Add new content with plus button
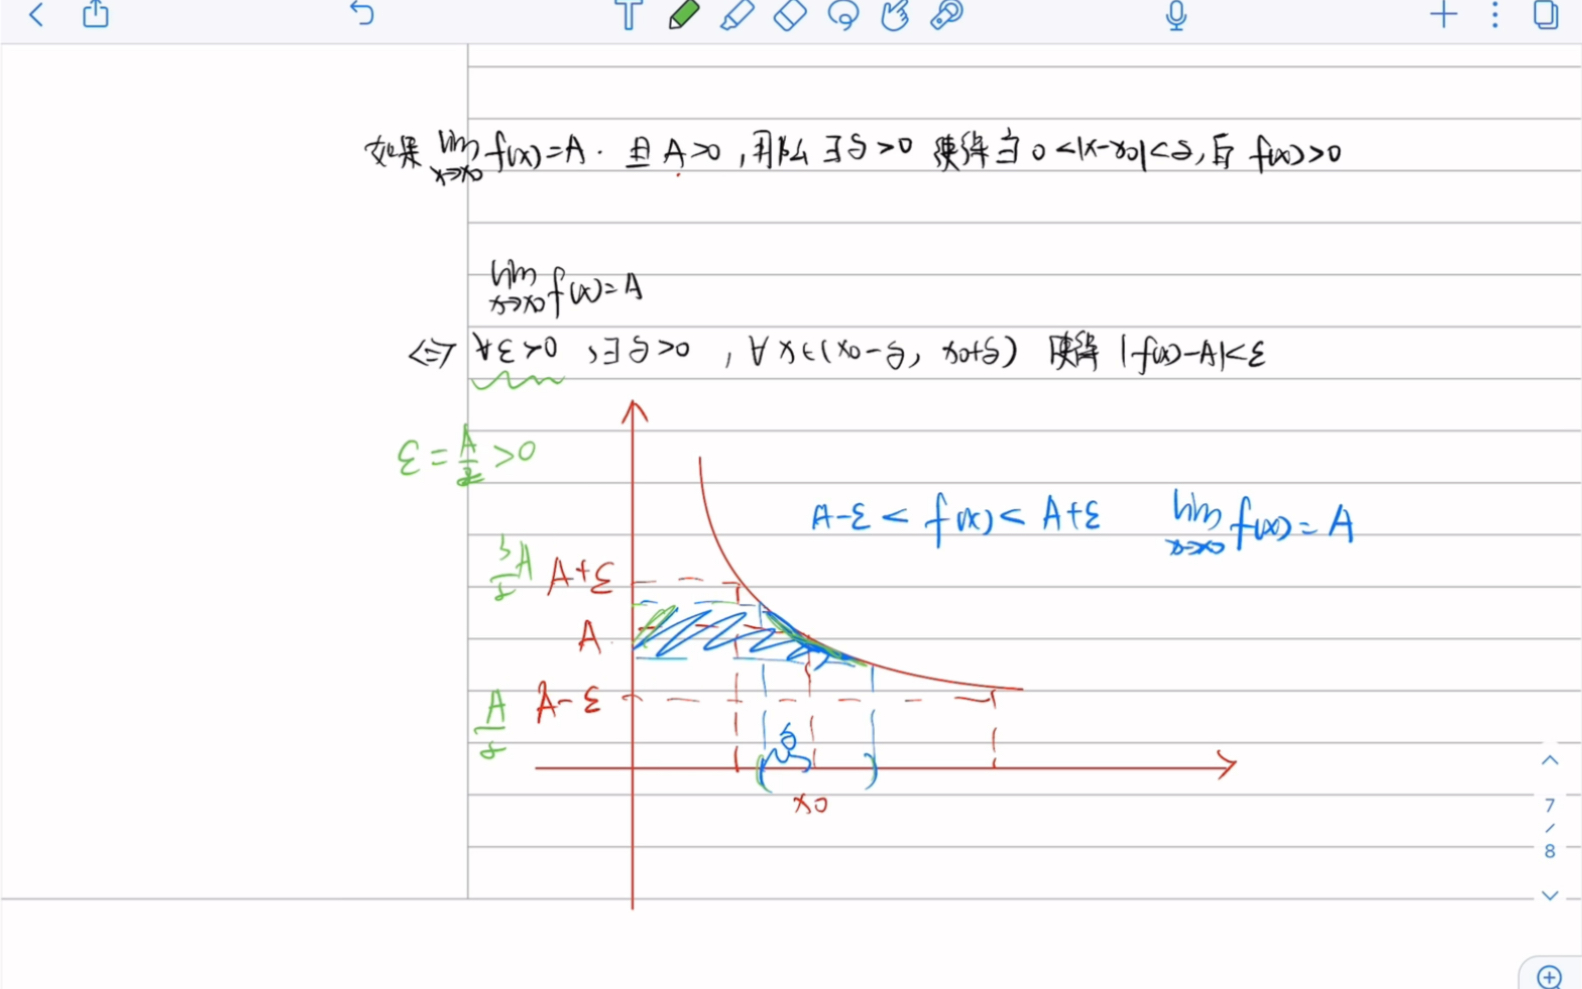Image resolution: width=1582 pixels, height=989 pixels. tap(1443, 15)
